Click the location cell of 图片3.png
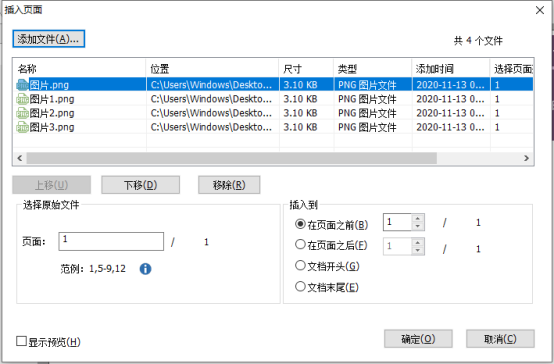Screen dimensions: 554x364 [x=212, y=127]
